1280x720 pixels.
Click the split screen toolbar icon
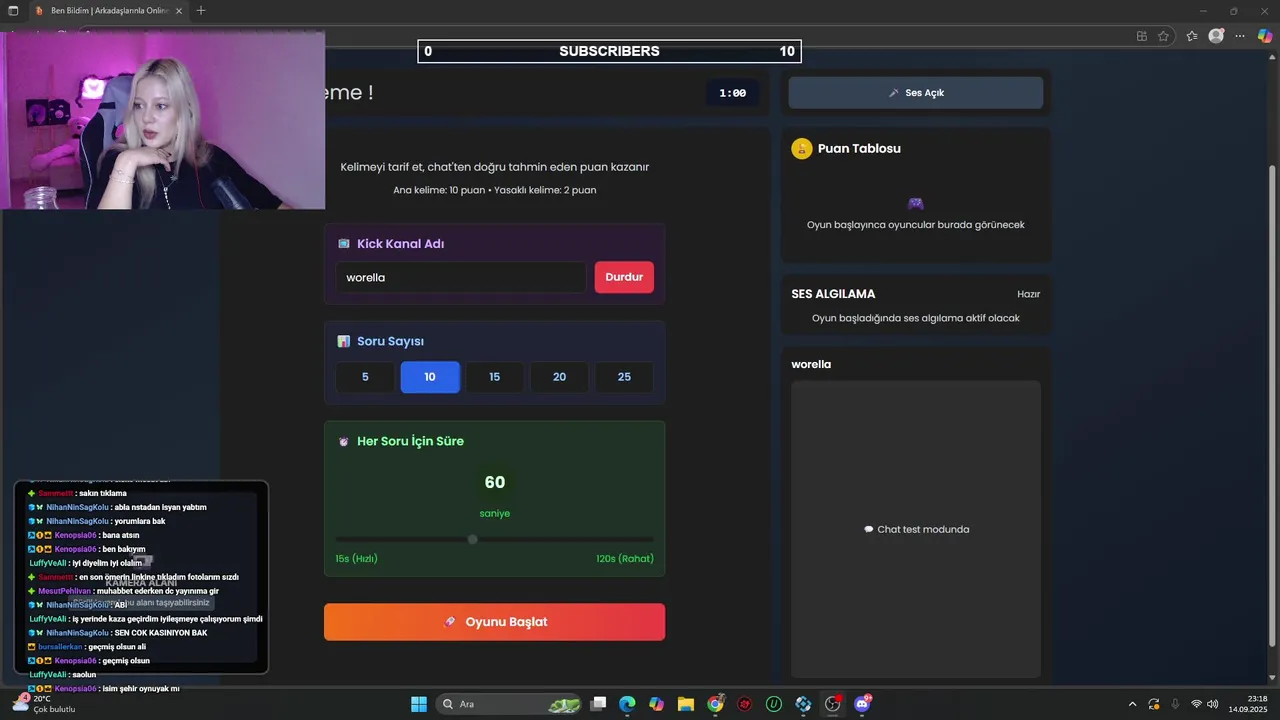click(1141, 36)
